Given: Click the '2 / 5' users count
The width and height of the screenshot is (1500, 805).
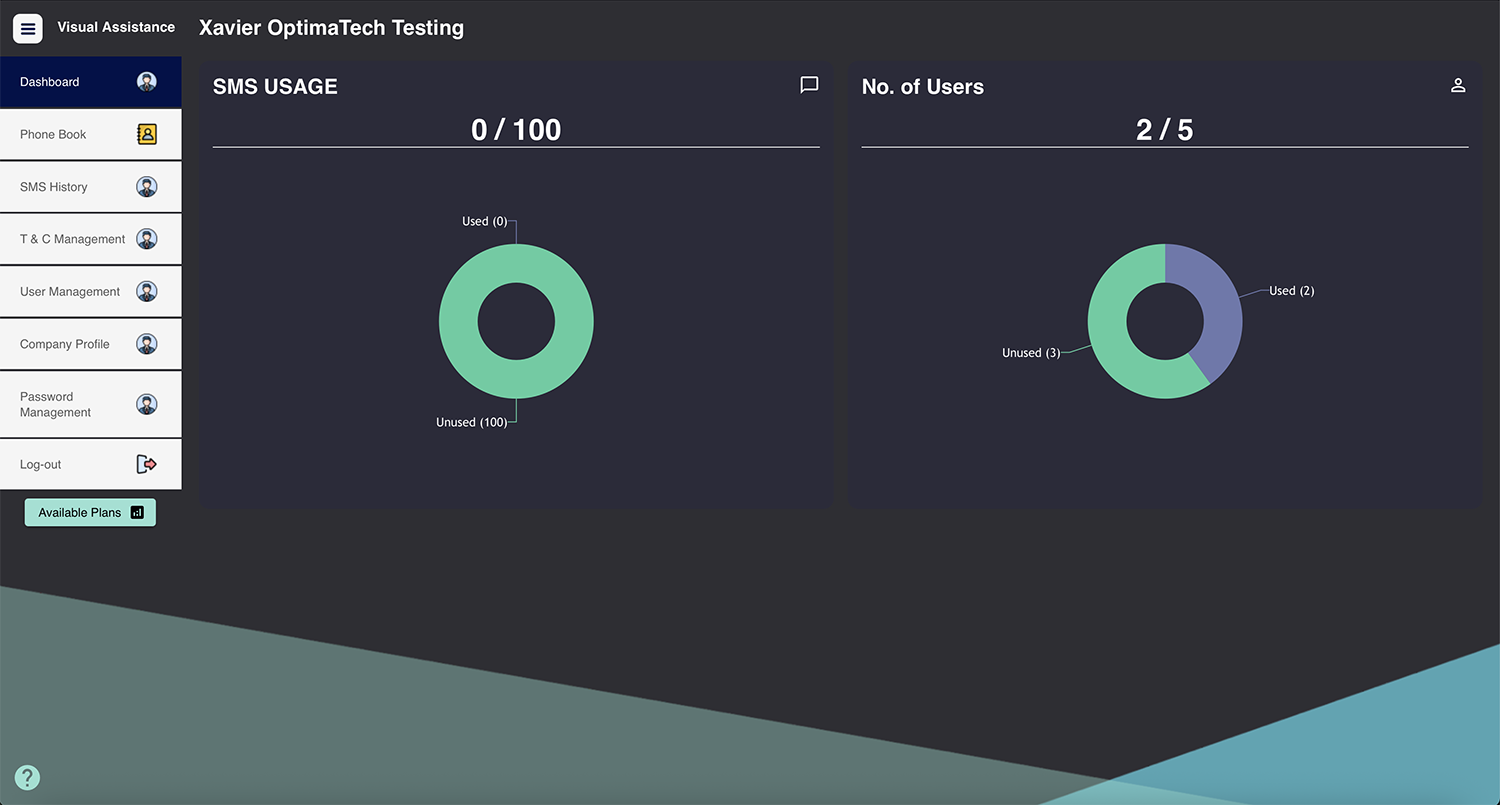Looking at the screenshot, I should pos(1165,130).
